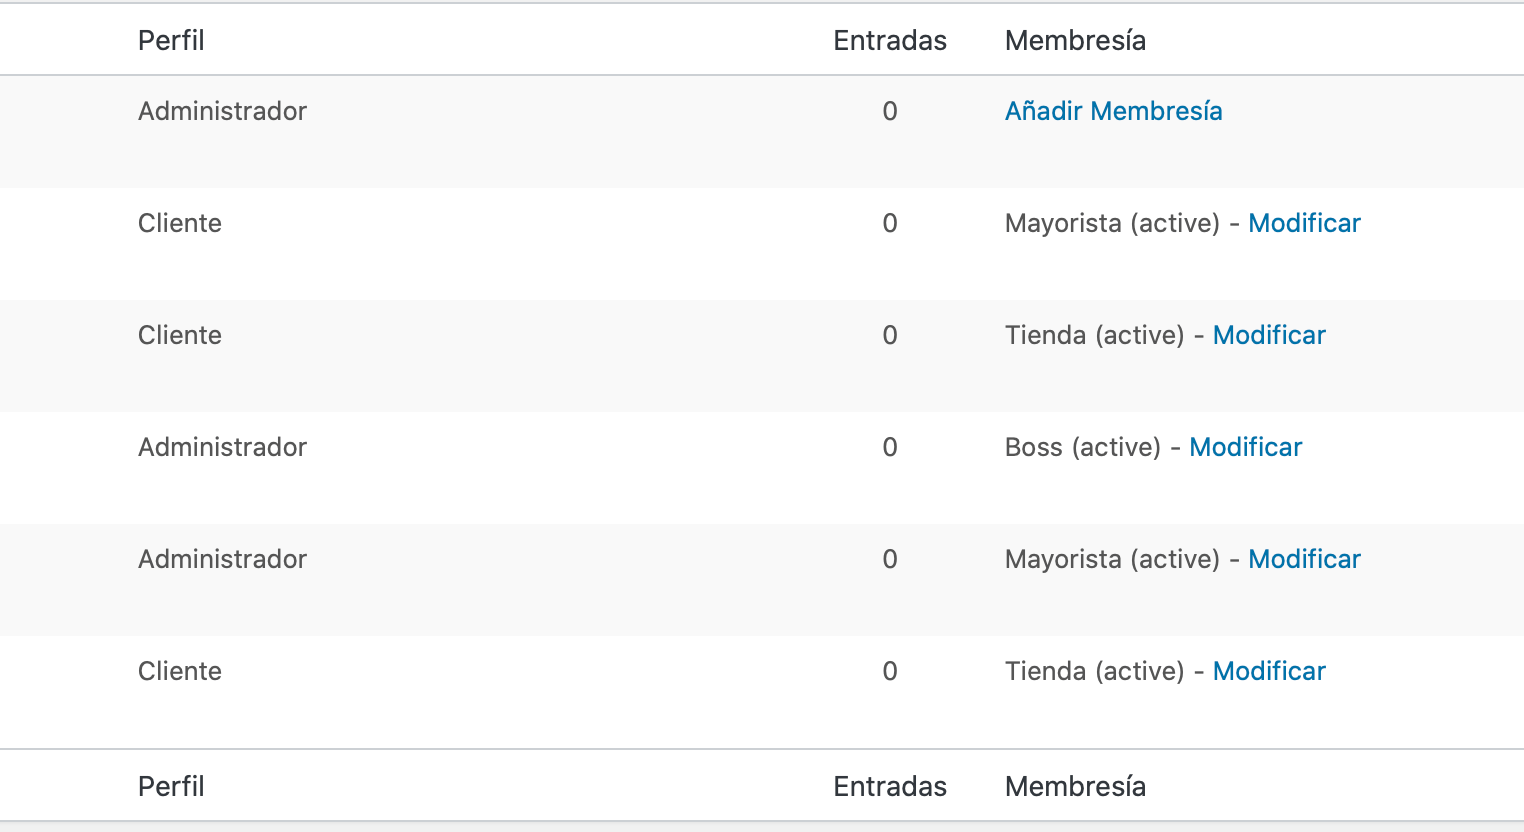Image resolution: width=1524 pixels, height=832 pixels.
Task: Select the Perfil label in table footer
Action: click(171, 787)
